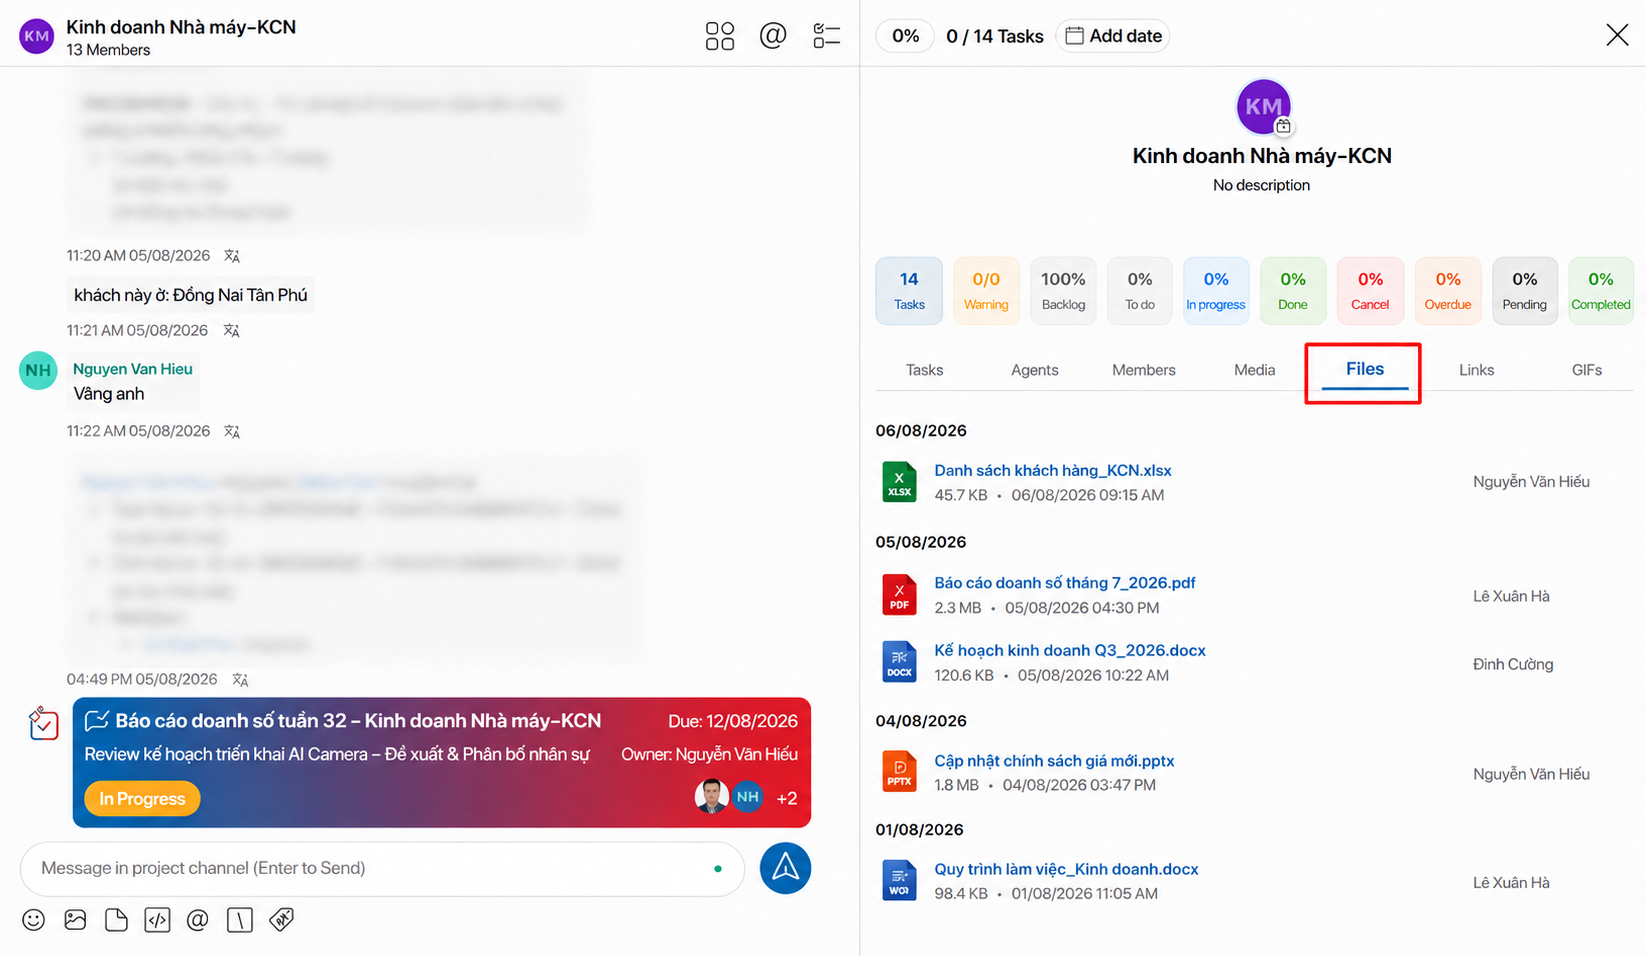Viewport: 1646px width, 956px height.
Task: Click the In Progress status badge
Action: click(x=142, y=799)
